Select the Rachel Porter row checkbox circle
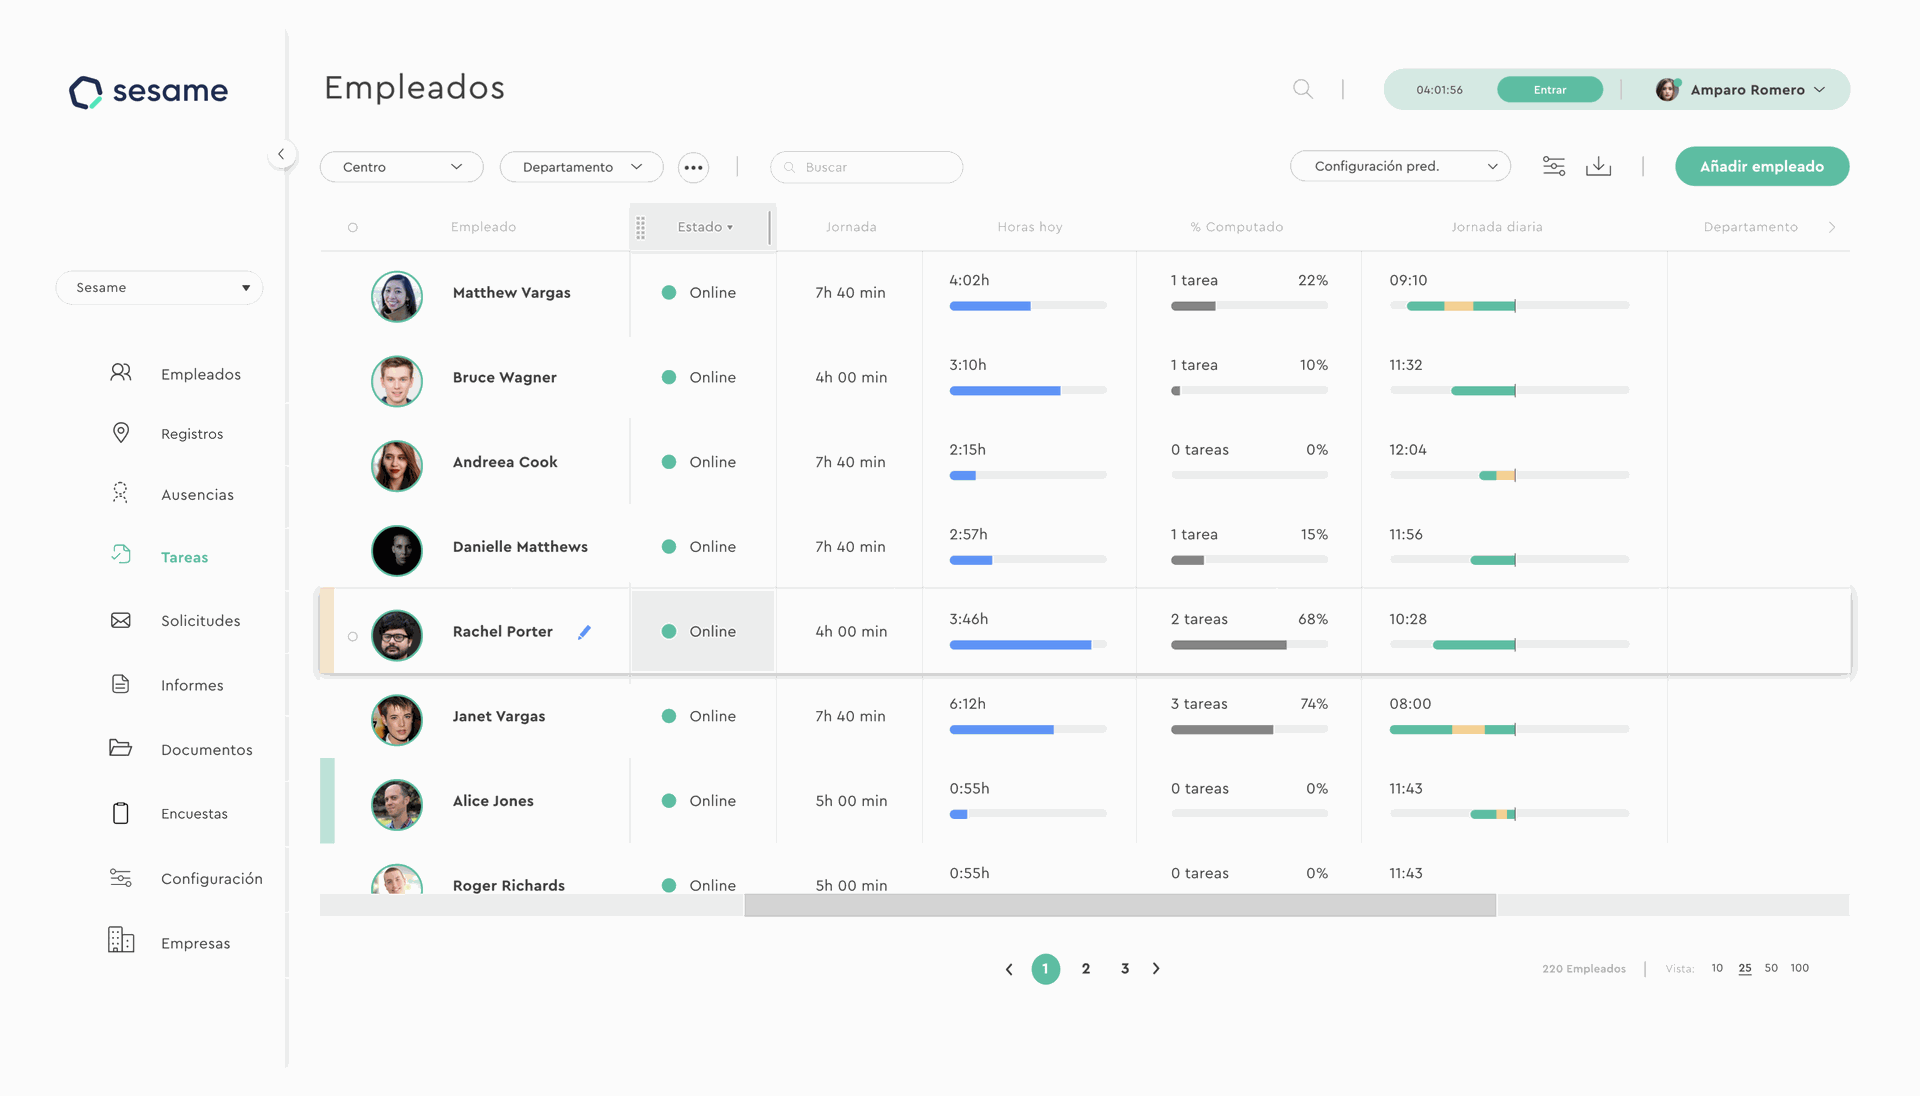 coord(353,636)
